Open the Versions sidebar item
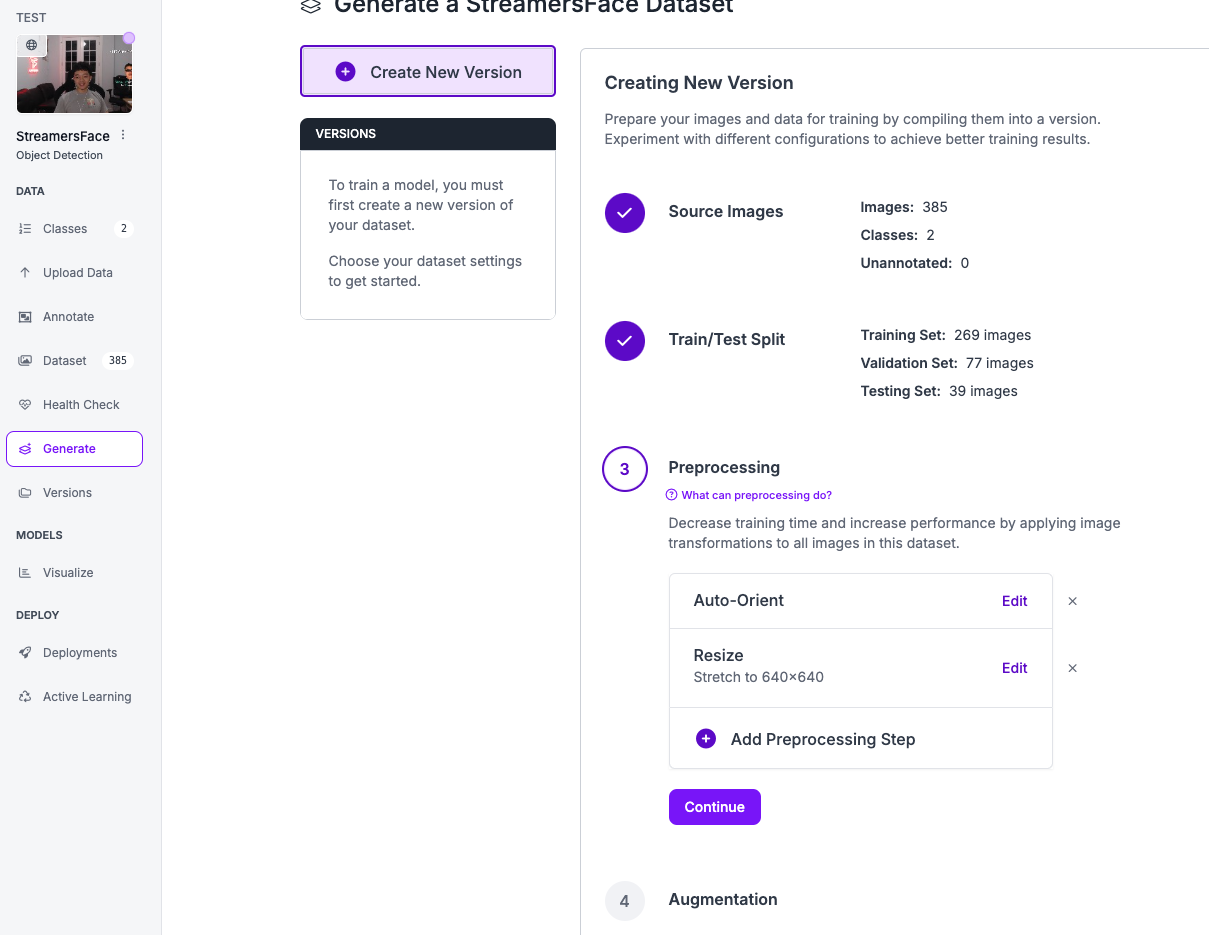The image size is (1209, 935). [67, 493]
